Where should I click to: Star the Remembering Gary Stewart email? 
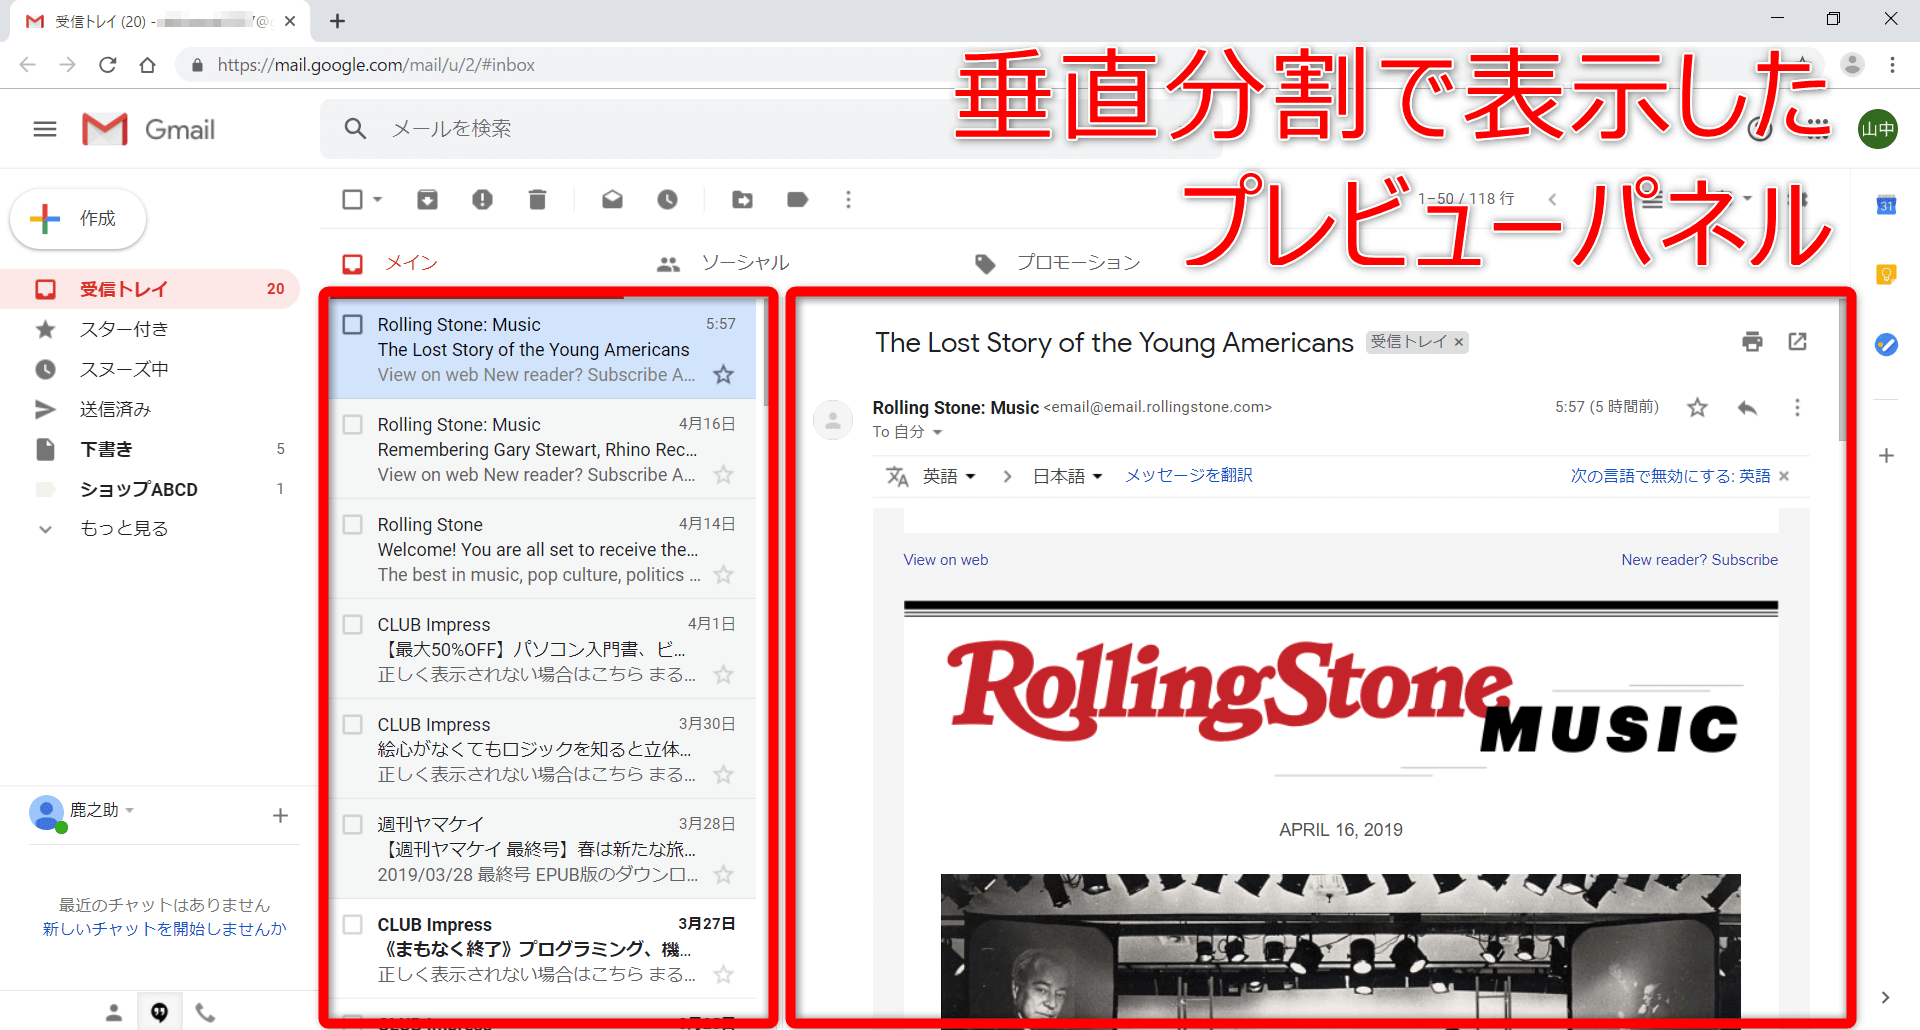click(x=723, y=475)
